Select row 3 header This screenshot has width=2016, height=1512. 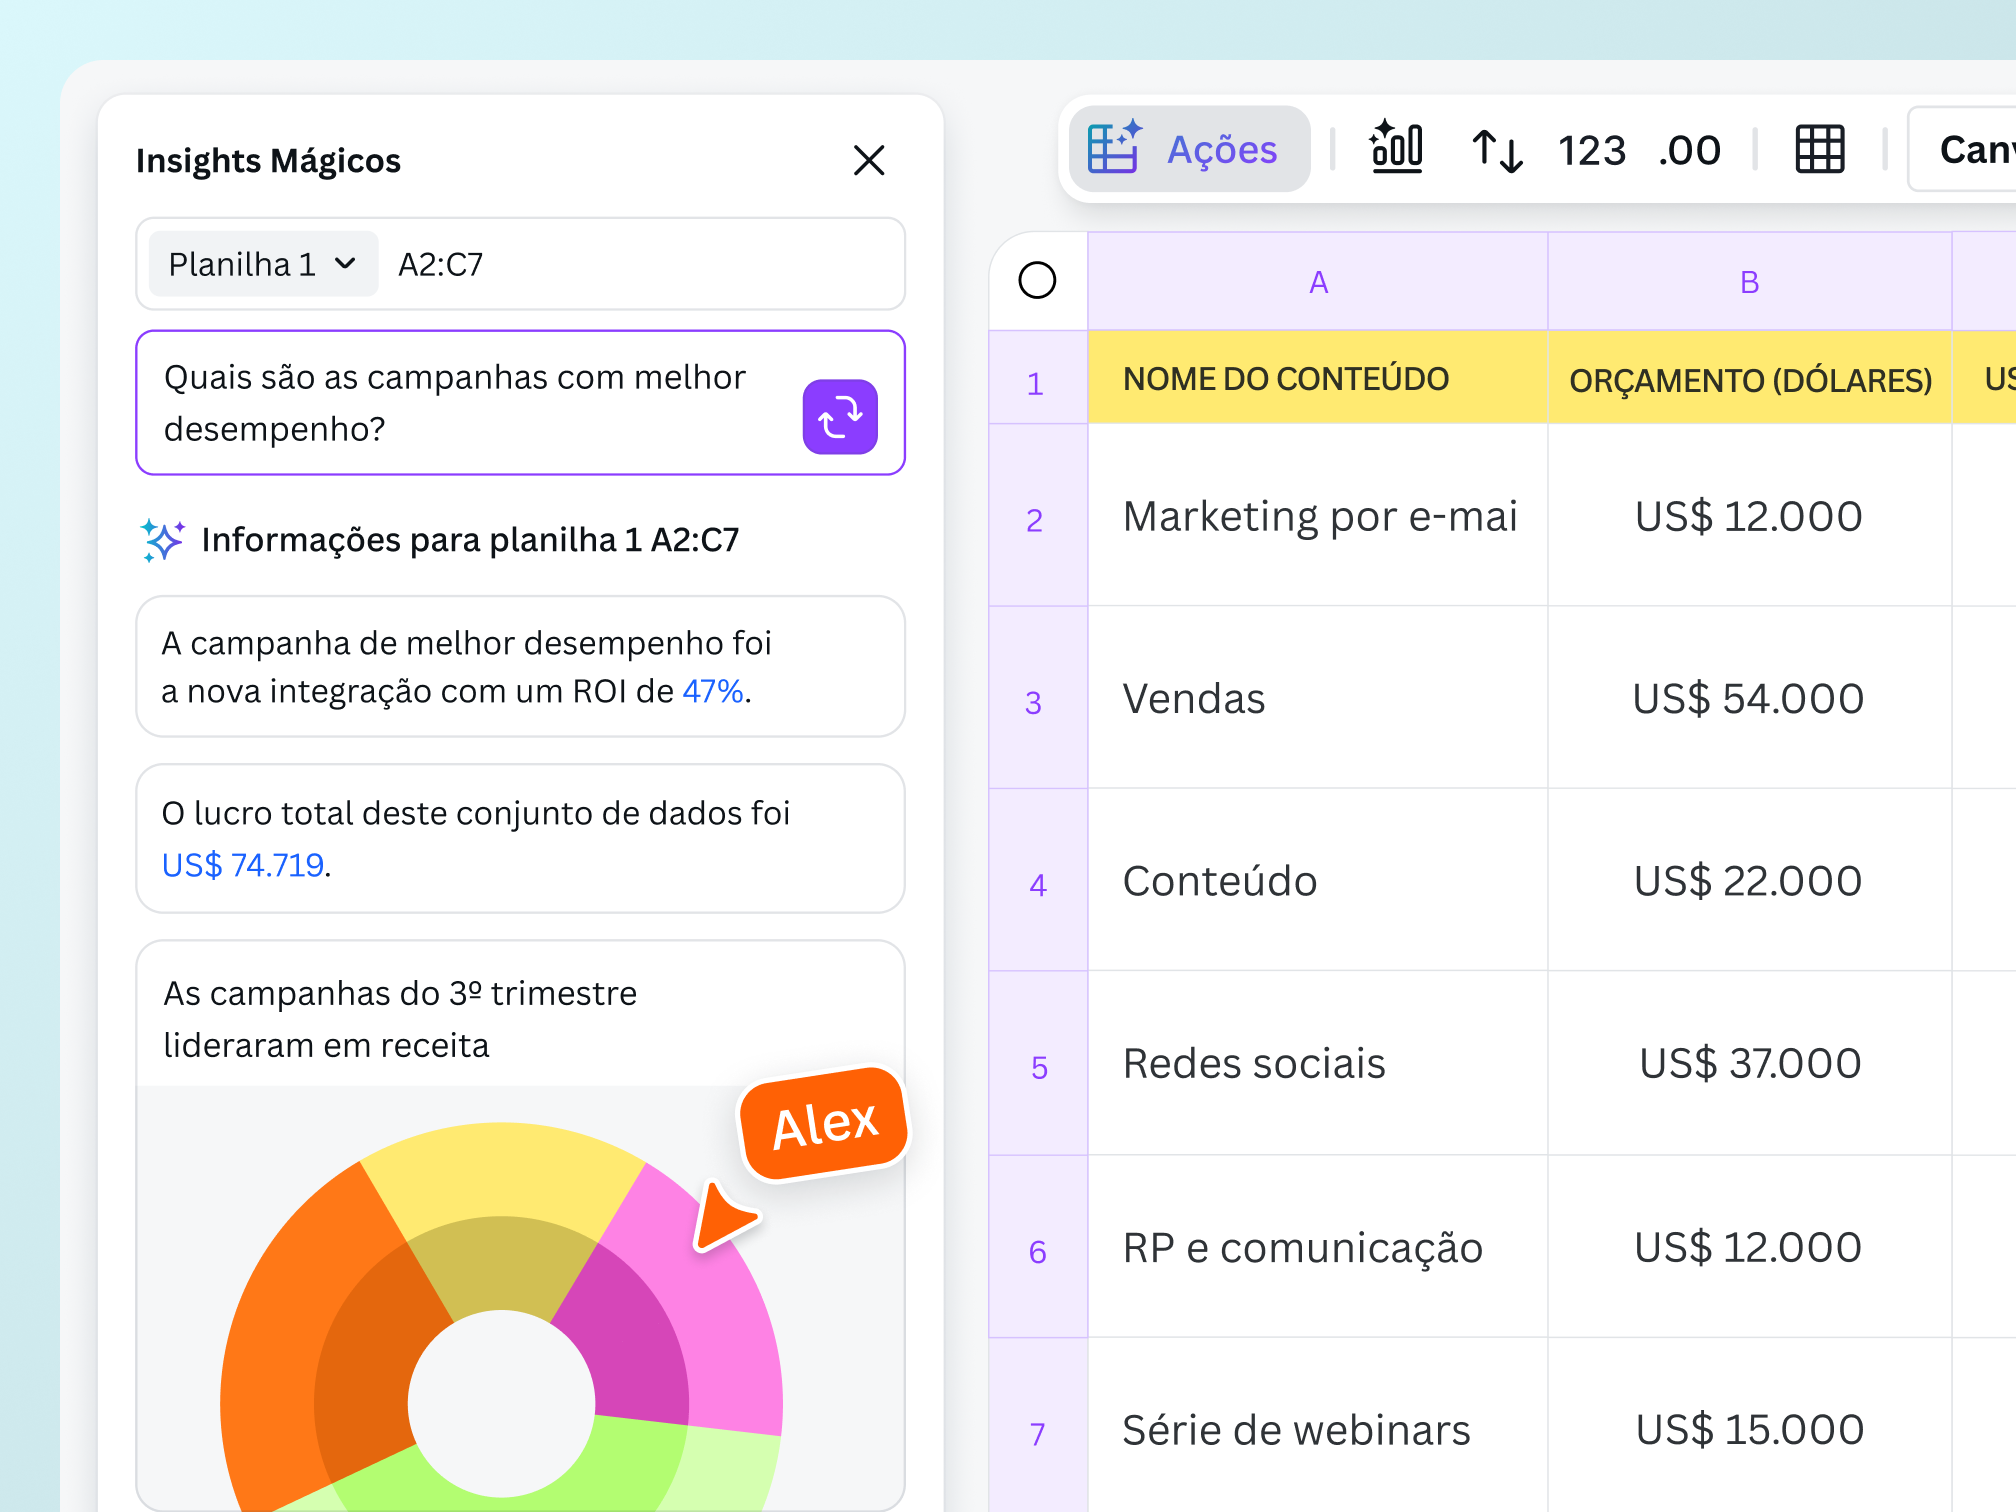(1037, 698)
